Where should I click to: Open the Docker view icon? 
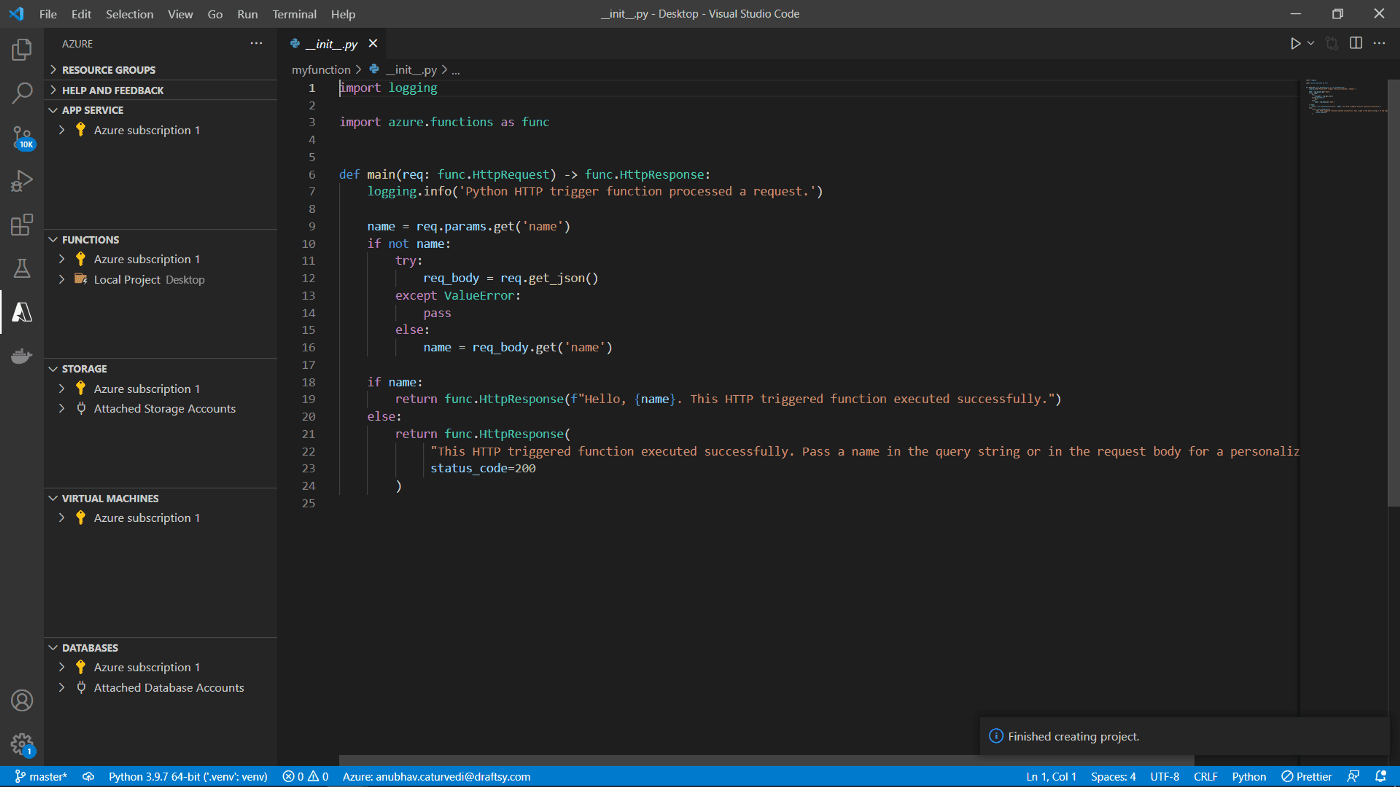[22, 356]
